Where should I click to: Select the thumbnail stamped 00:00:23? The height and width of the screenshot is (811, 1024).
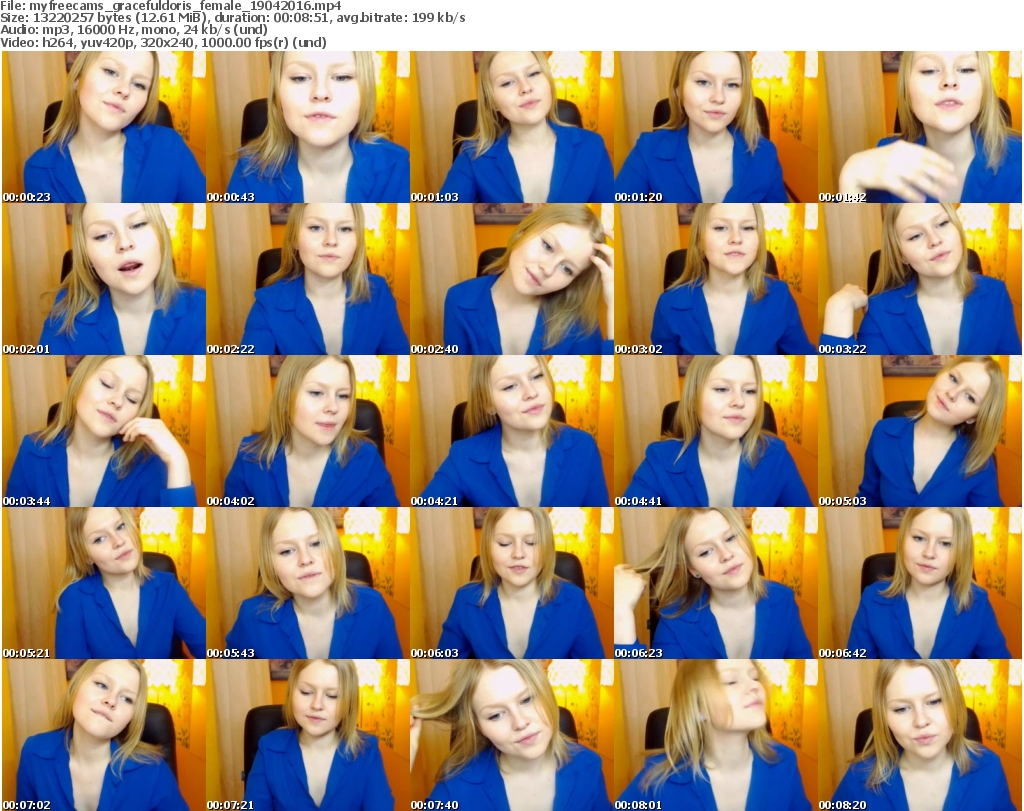(104, 127)
